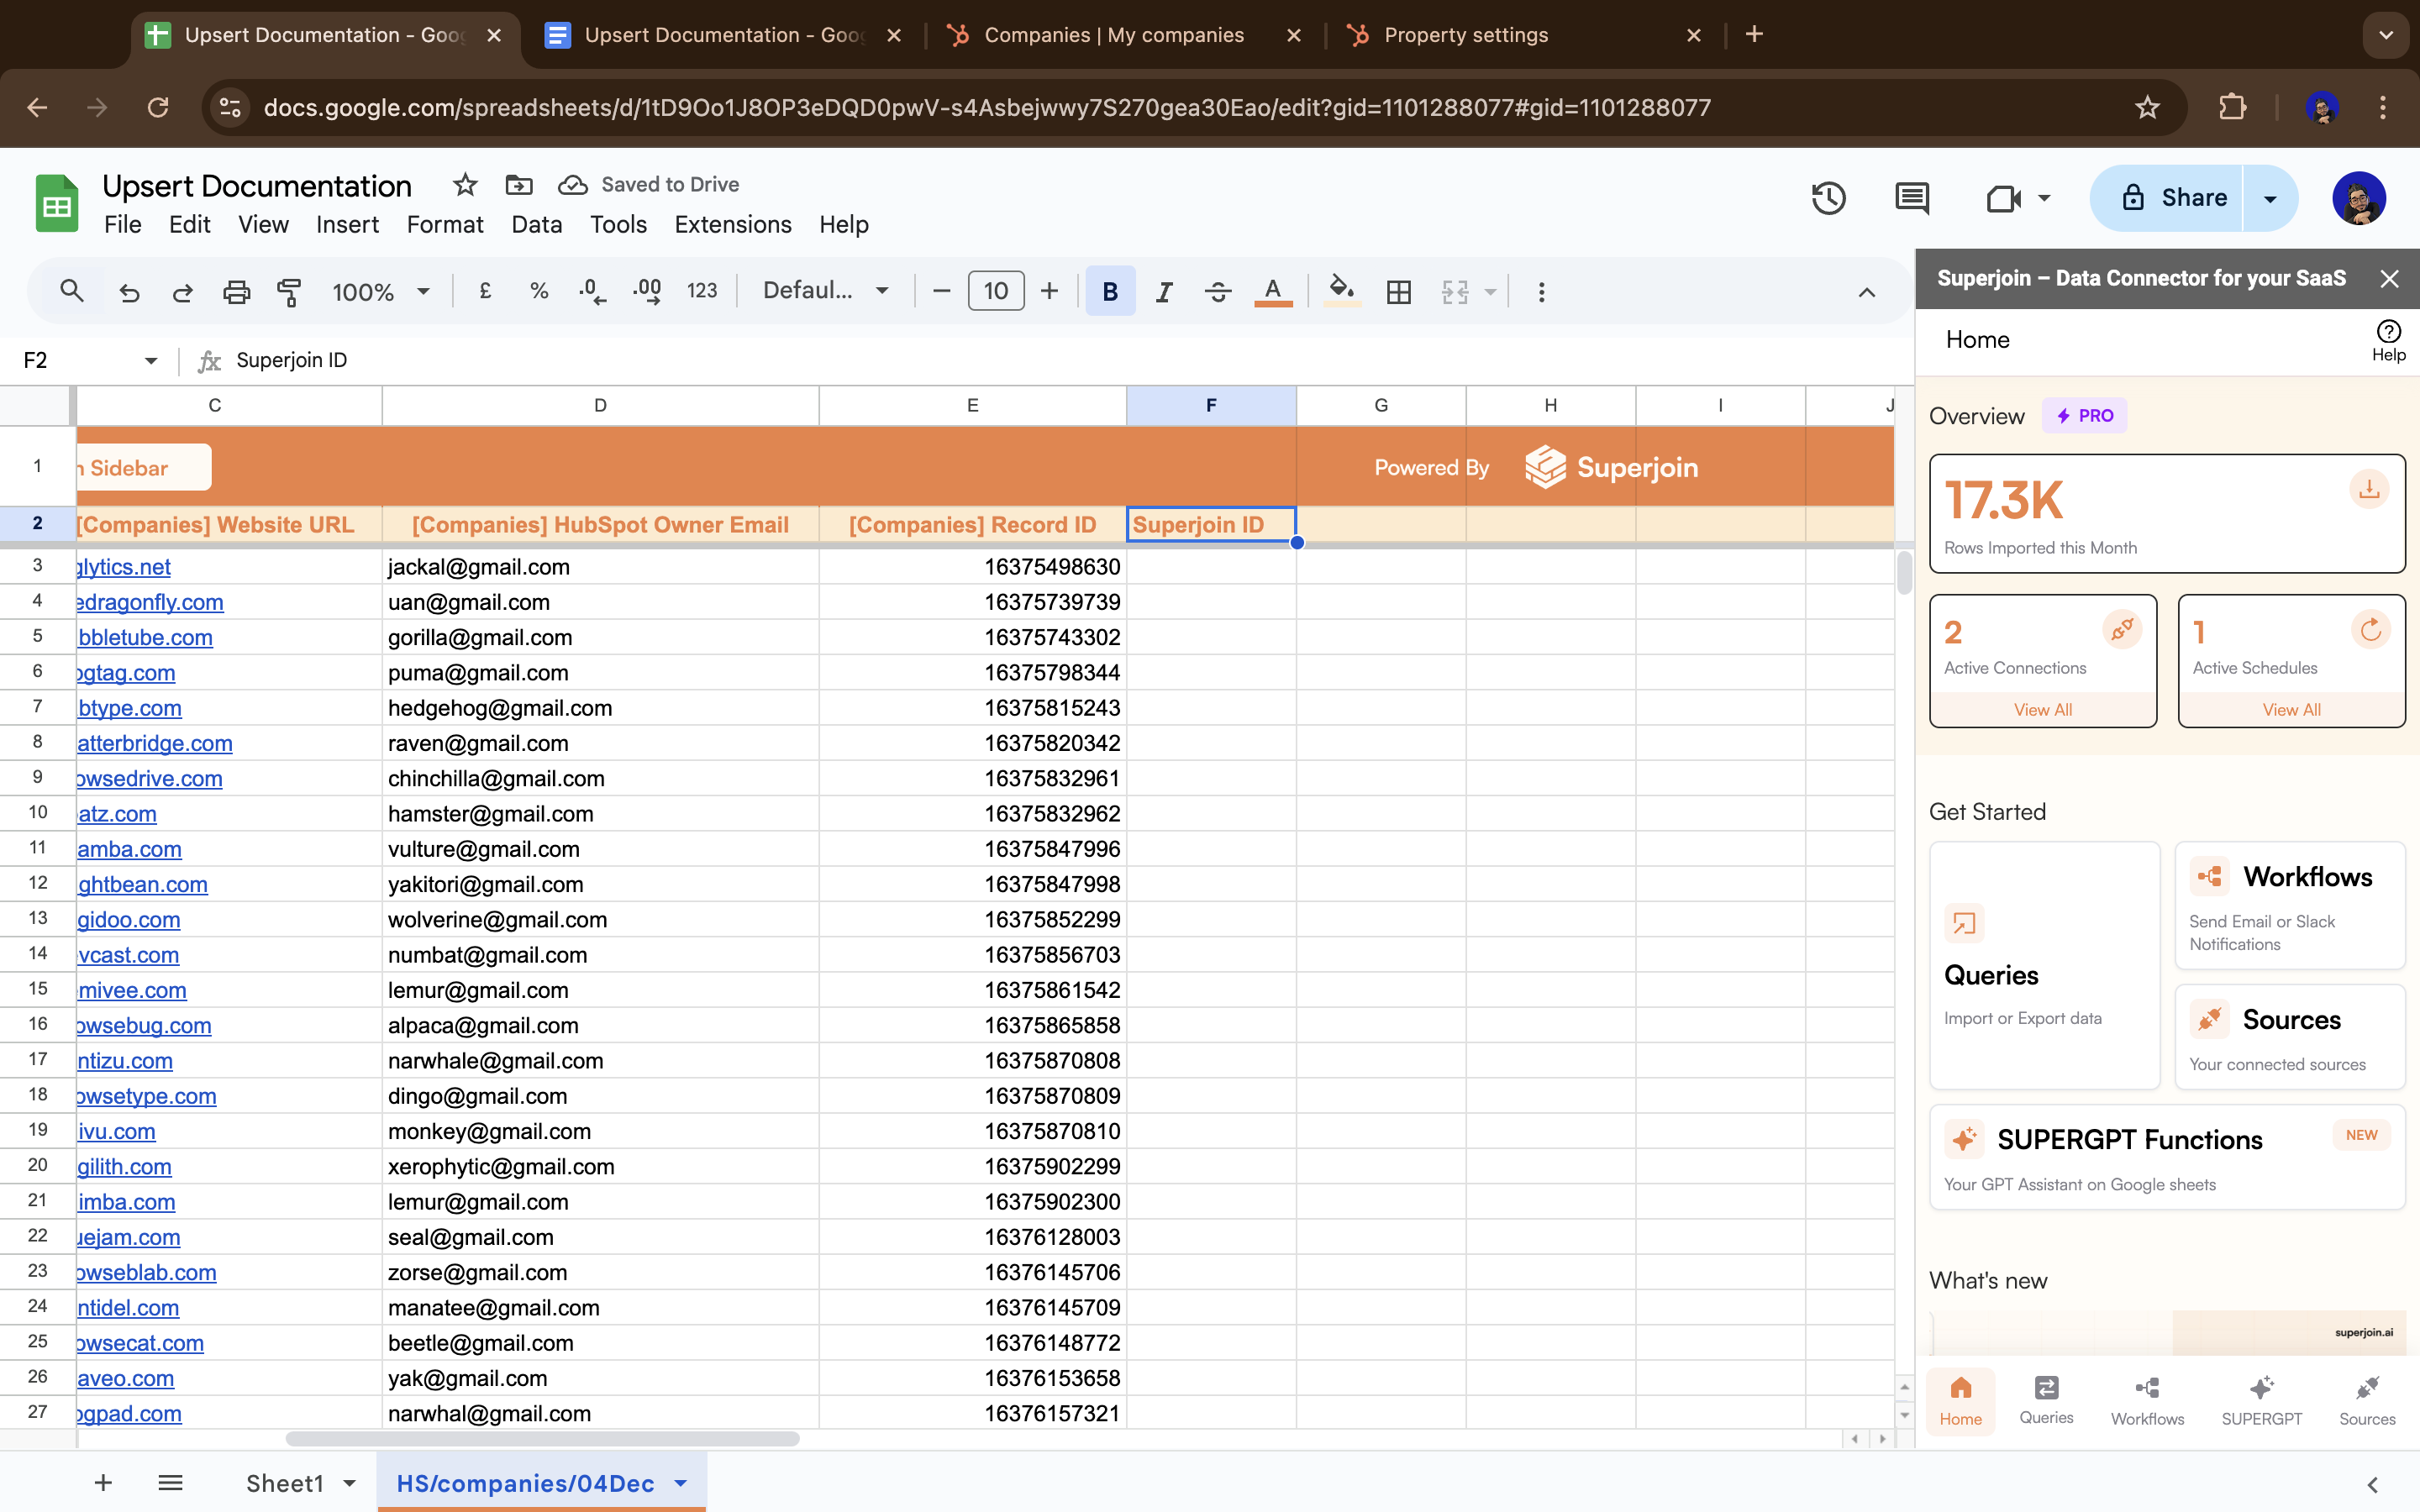Open the Extensions menu
The height and width of the screenshot is (1512, 2420).
732,224
